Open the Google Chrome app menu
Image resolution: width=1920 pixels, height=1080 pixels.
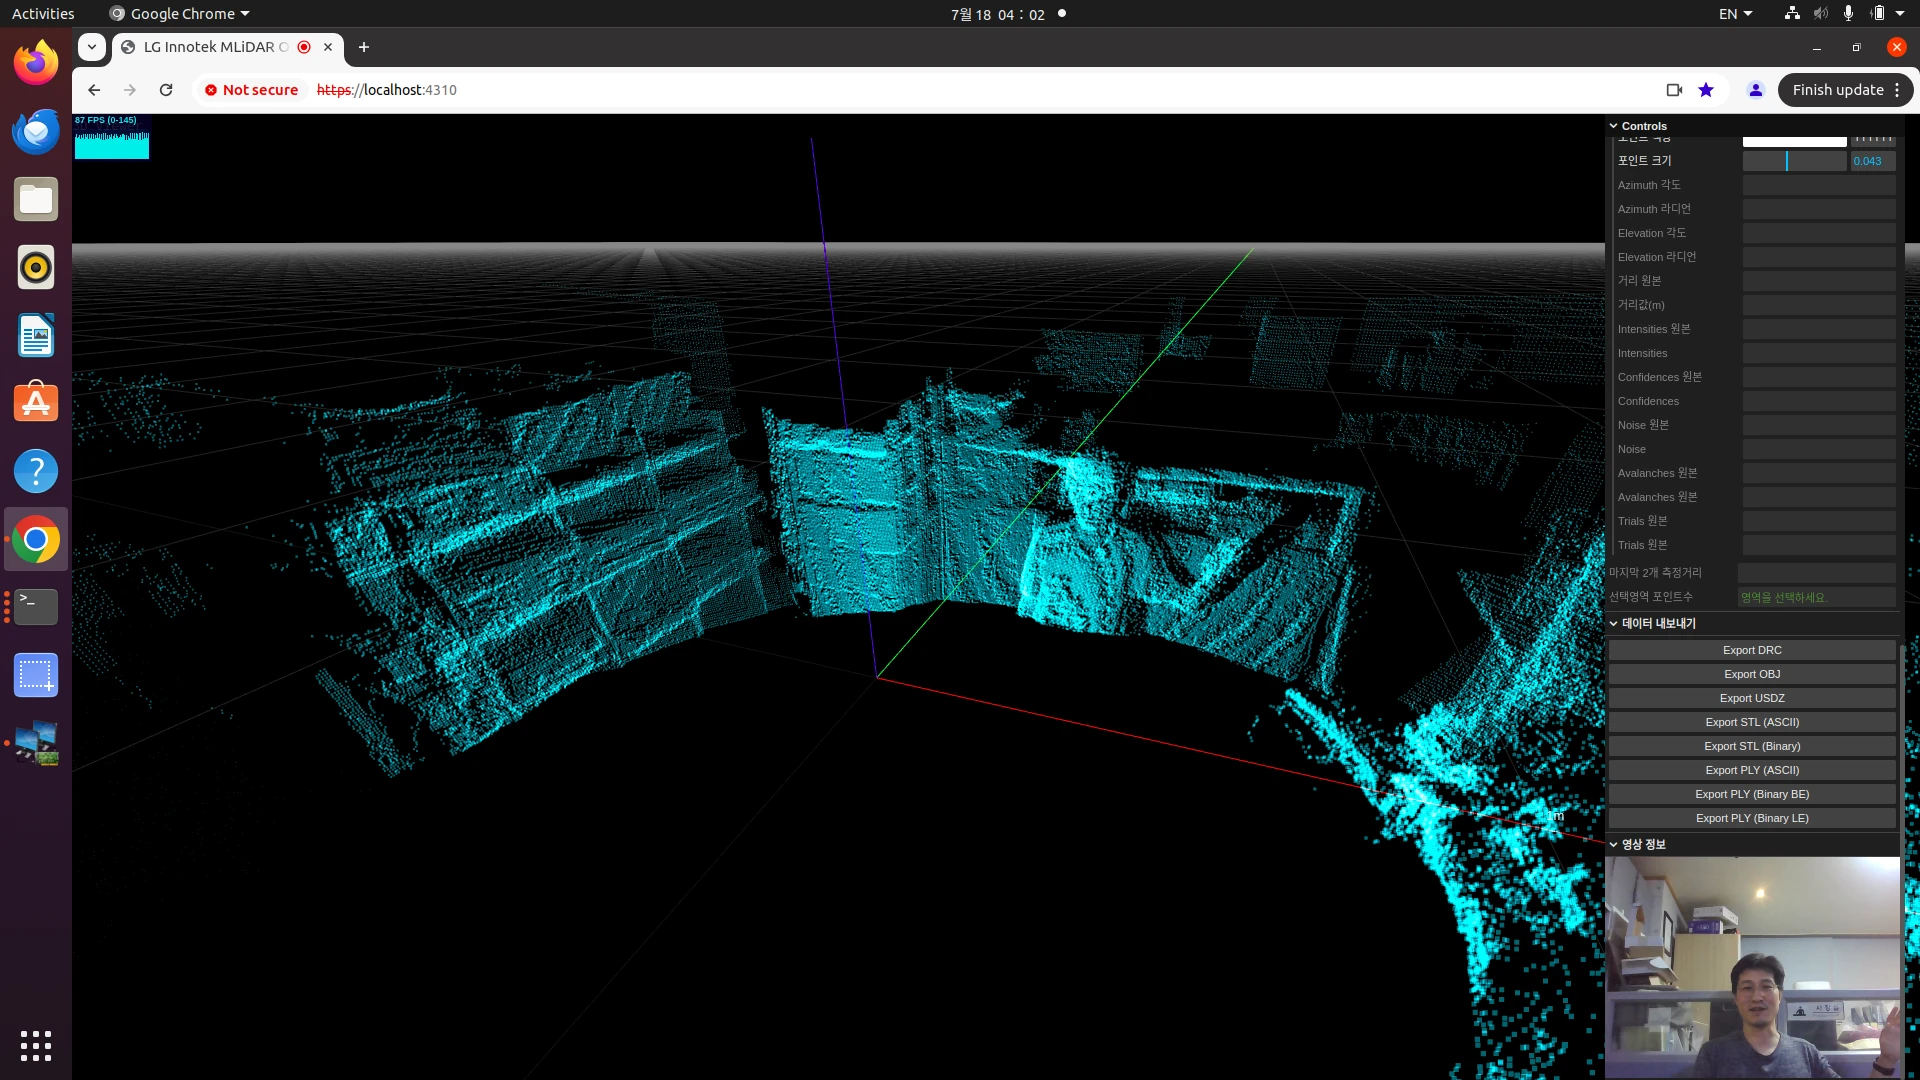pyautogui.click(x=180, y=14)
